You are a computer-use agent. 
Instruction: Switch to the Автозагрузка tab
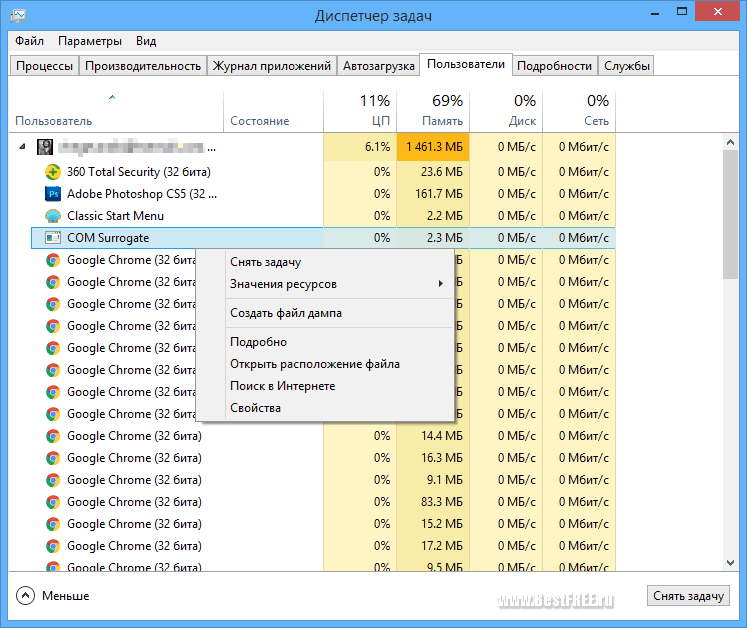[378, 66]
